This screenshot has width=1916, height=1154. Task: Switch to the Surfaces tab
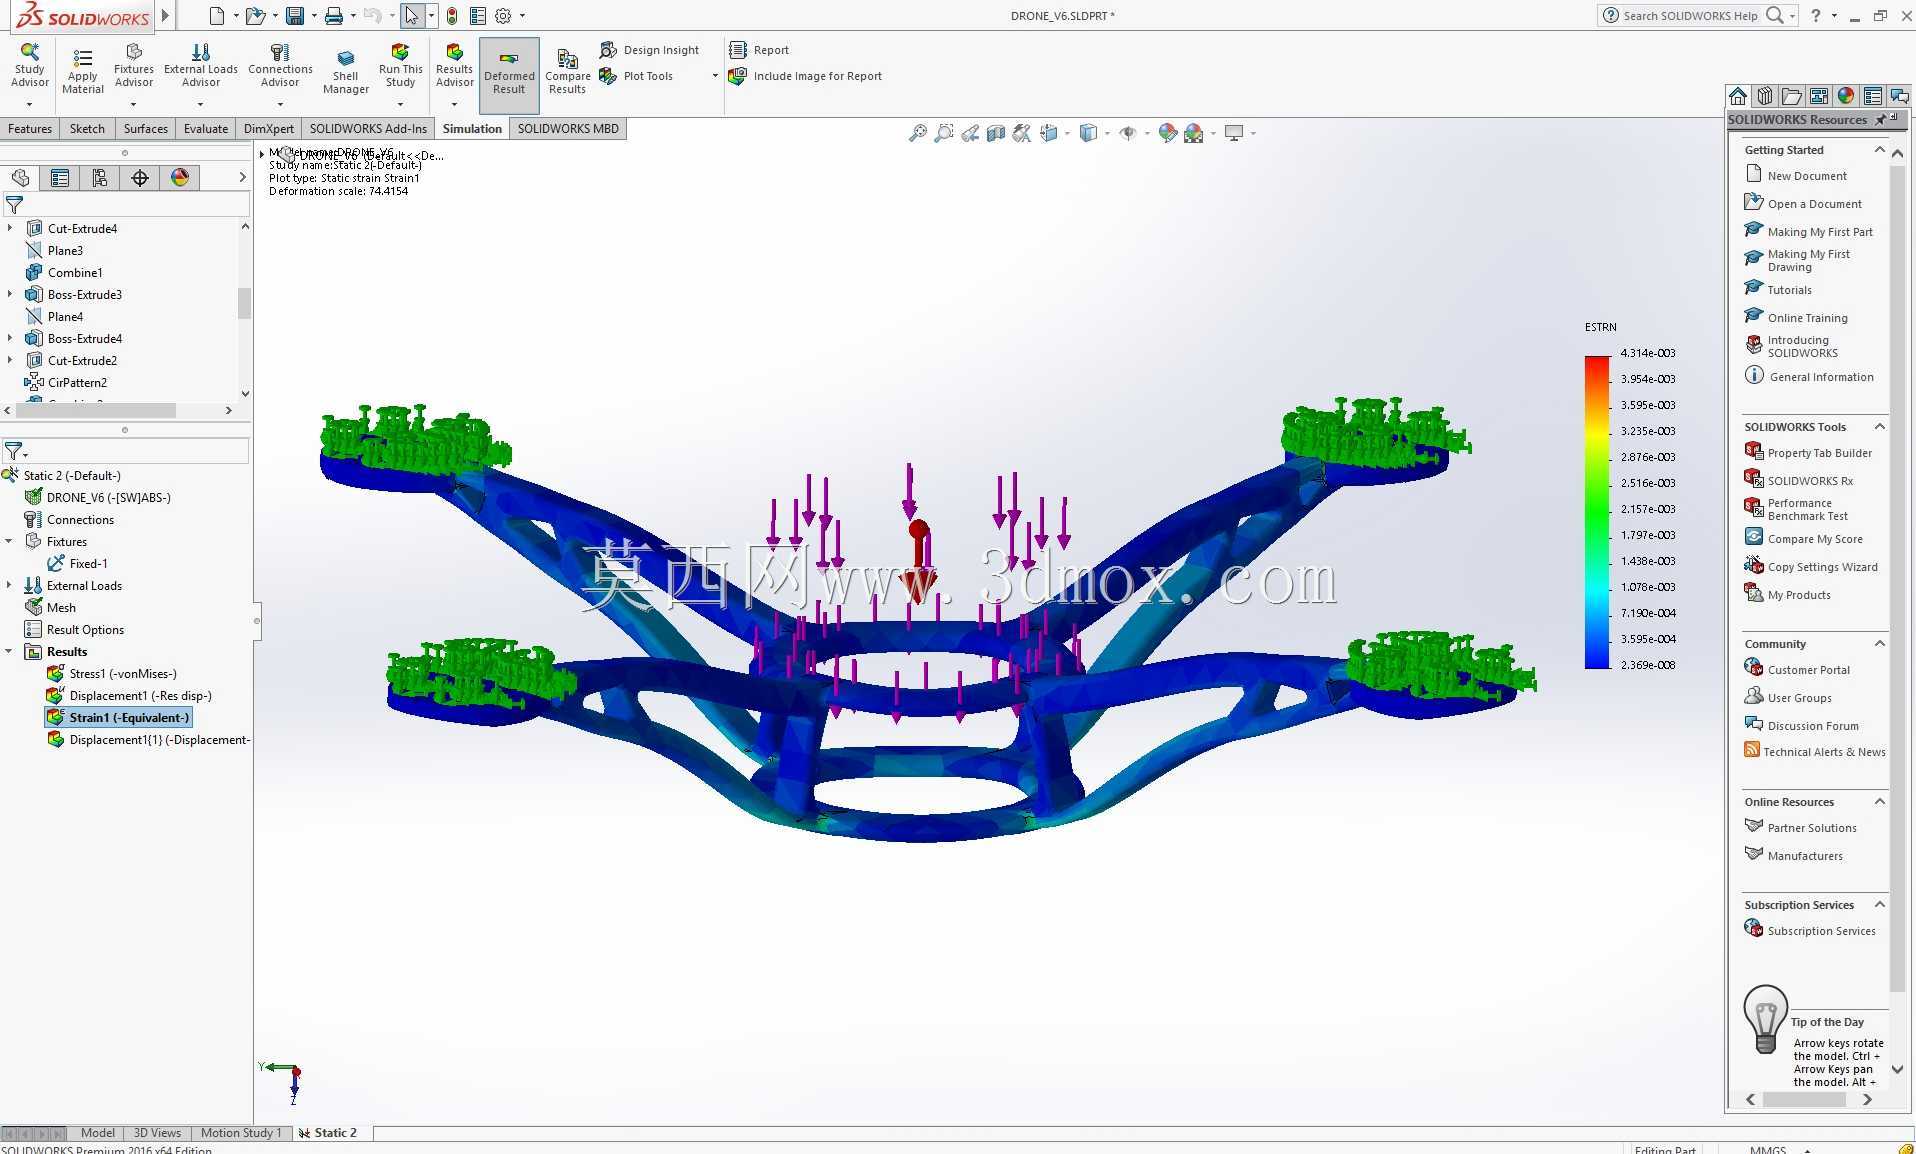tap(146, 129)
